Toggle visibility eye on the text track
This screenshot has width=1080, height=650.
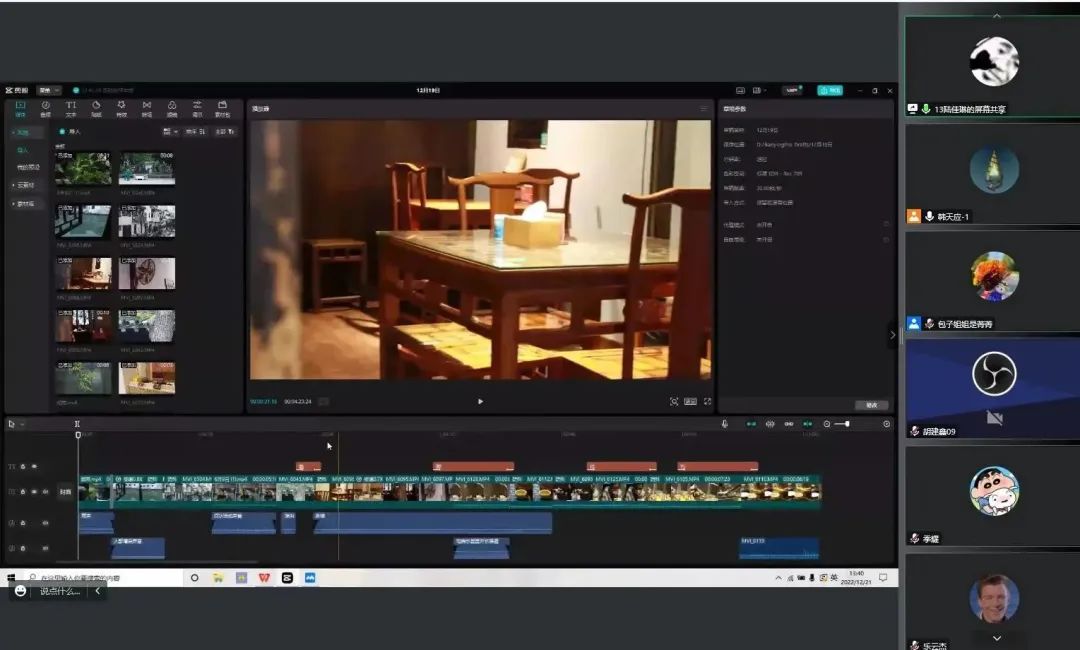[x=34, y=466]
